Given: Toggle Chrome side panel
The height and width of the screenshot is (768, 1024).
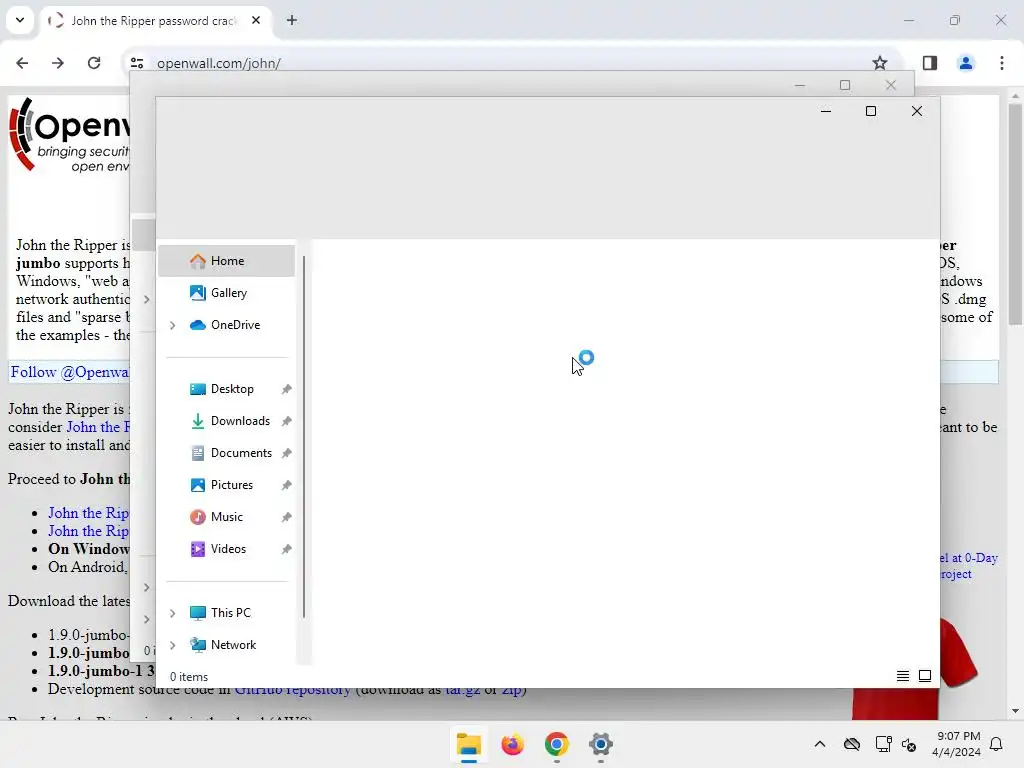Looking at the screenshot, I should click(930, 63).
